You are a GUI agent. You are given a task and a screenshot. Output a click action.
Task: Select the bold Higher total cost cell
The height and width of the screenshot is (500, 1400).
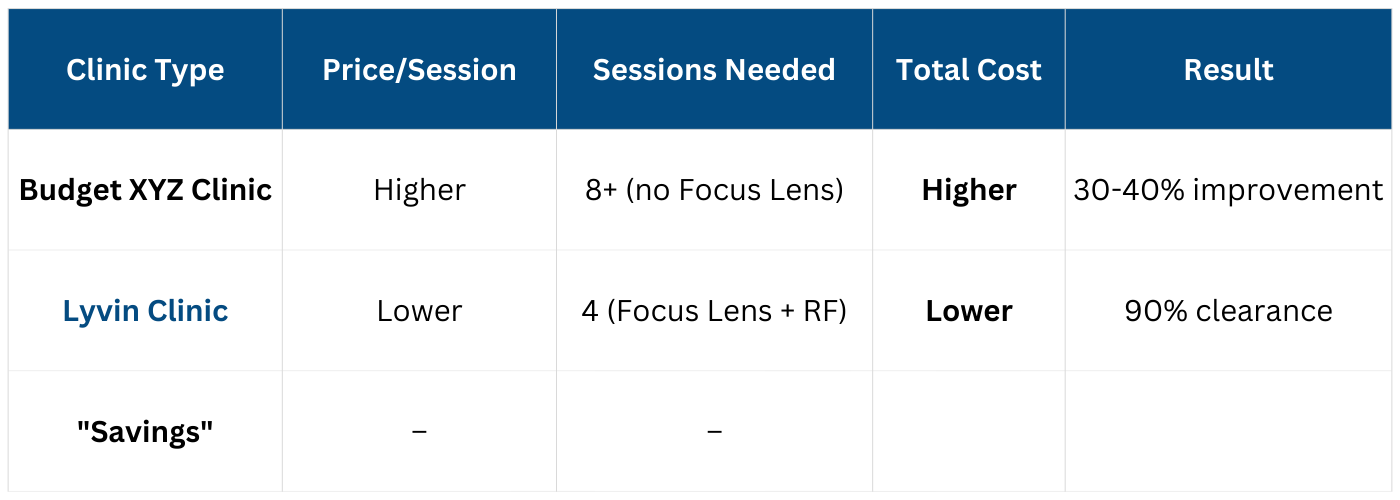pyautogui.click(x=968, y=190)
